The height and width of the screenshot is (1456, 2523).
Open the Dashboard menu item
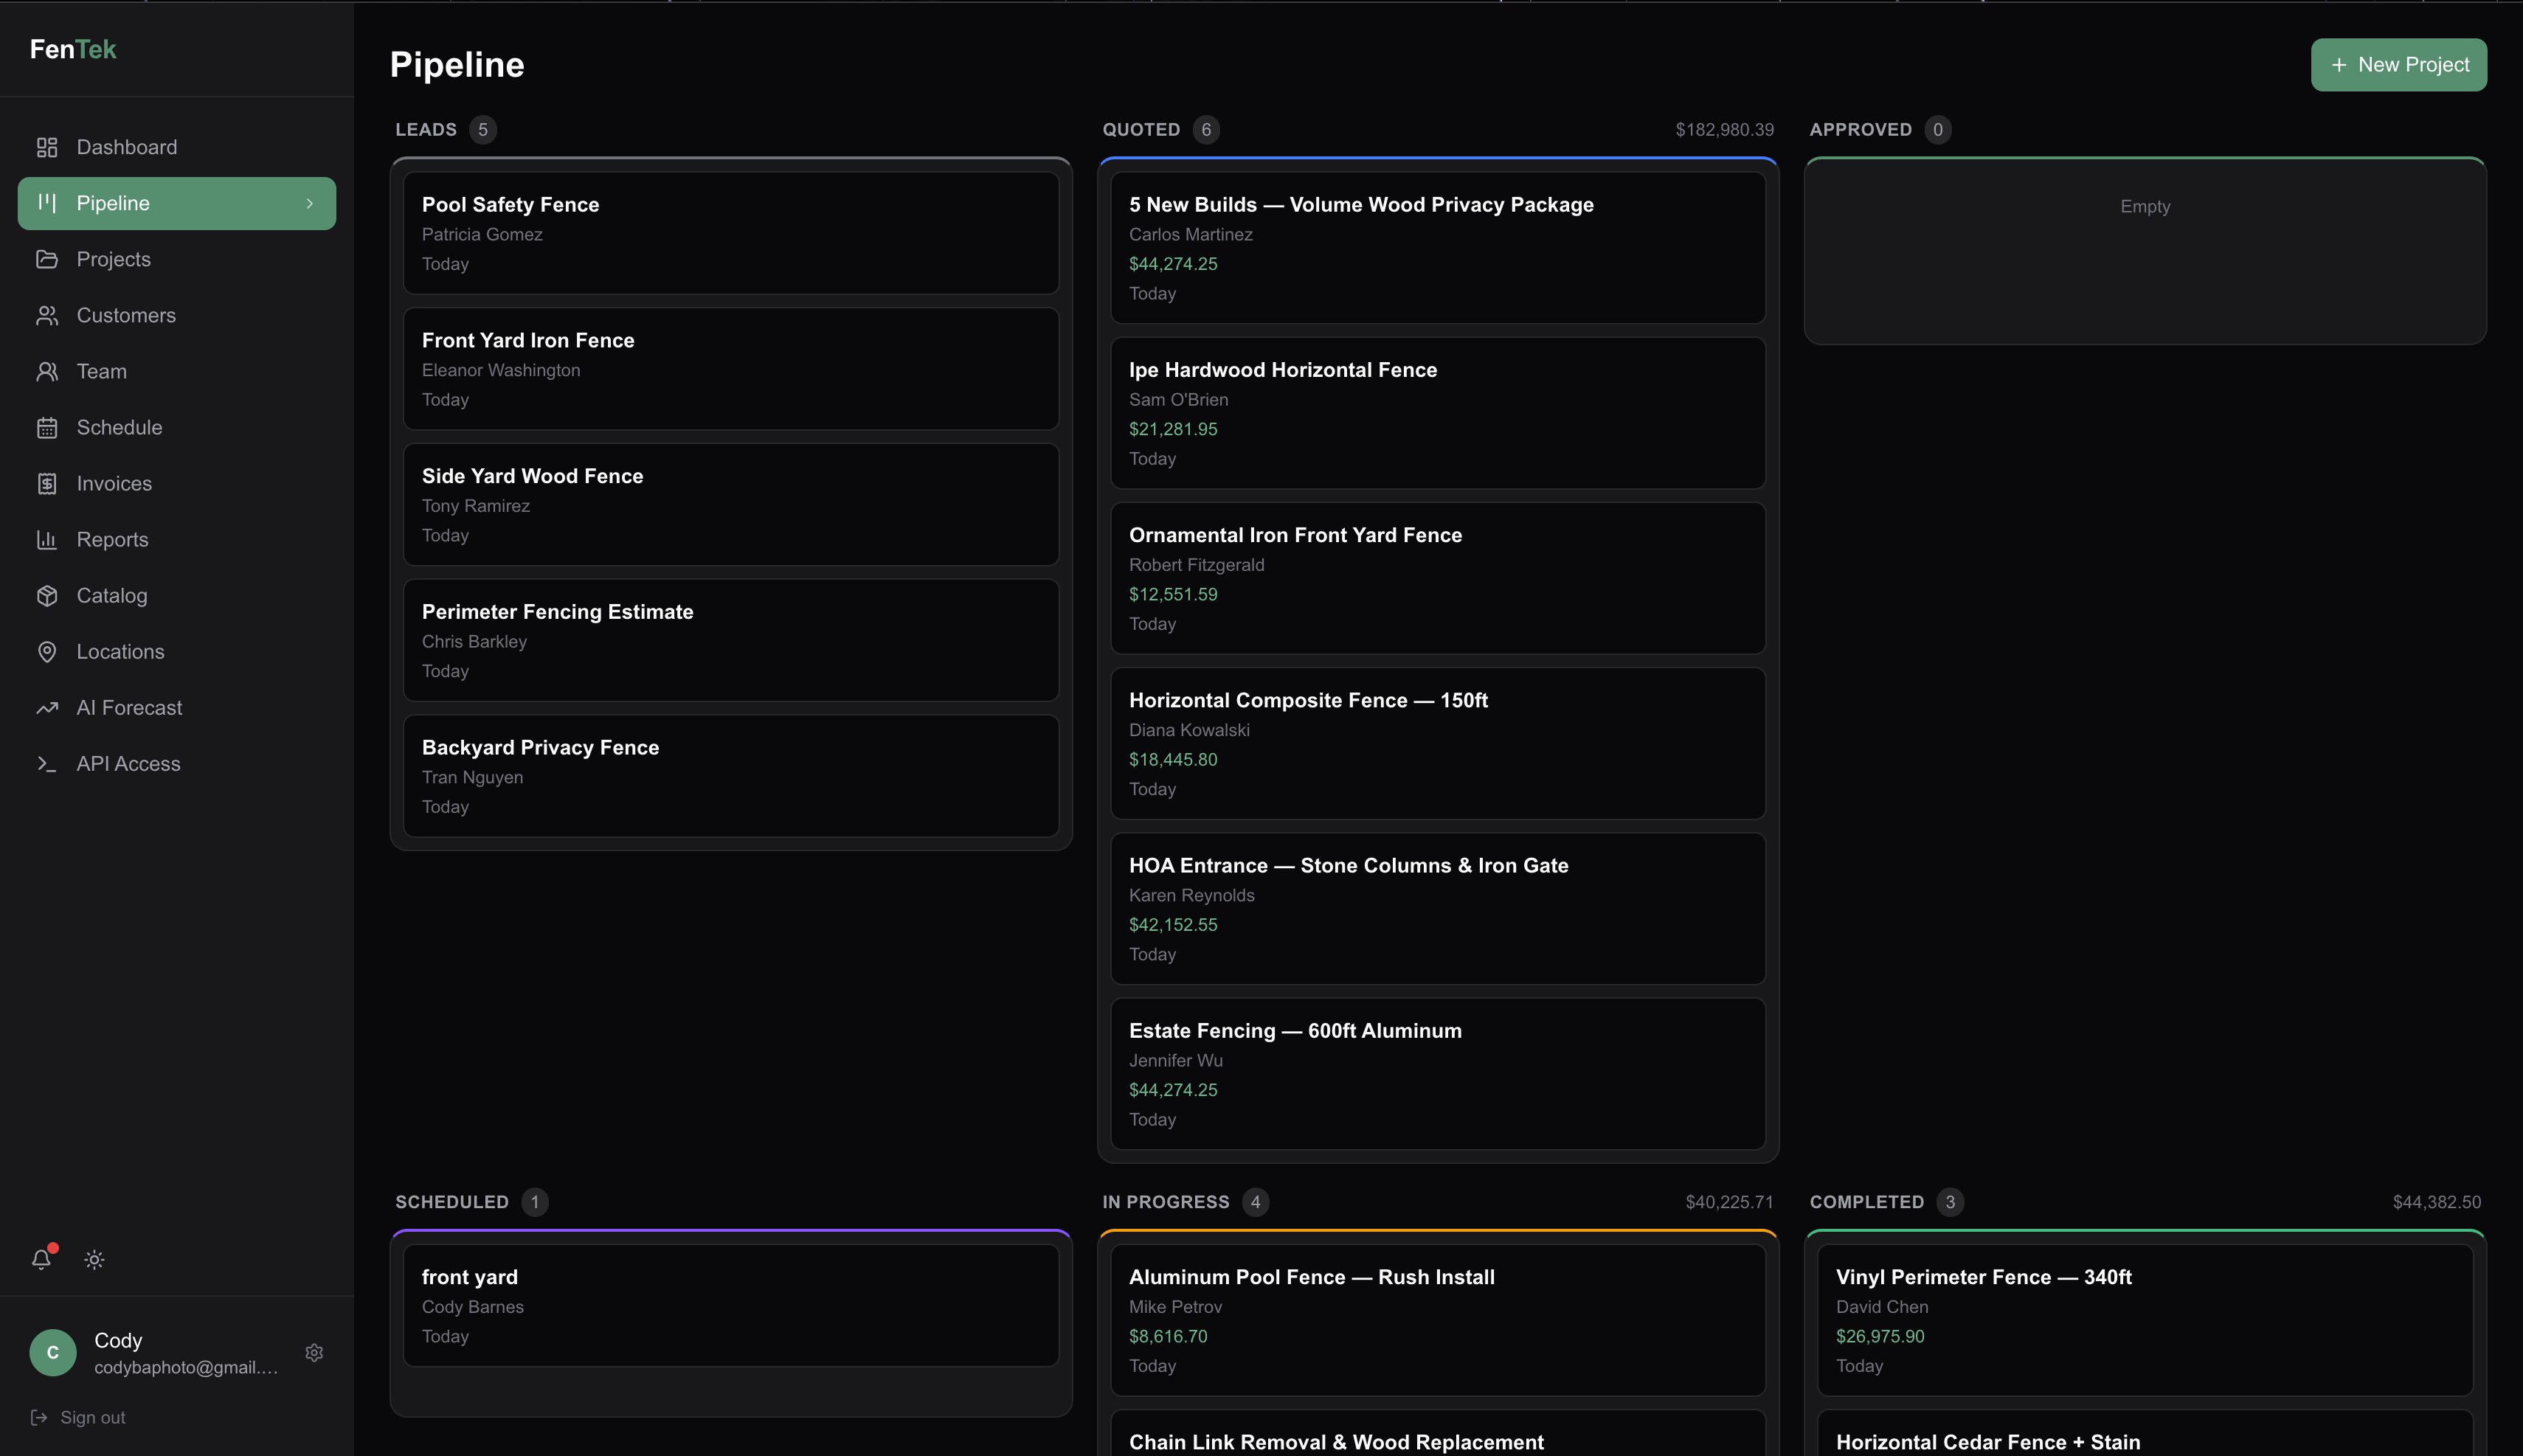[x=177, y=147]
